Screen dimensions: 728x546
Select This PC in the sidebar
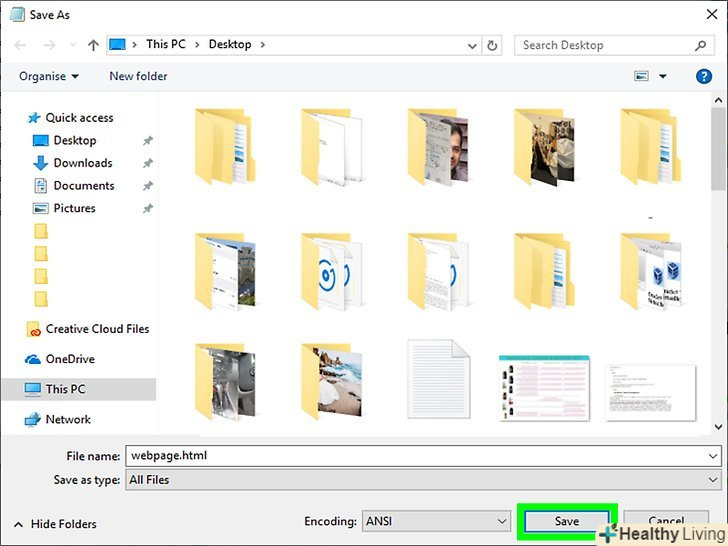[x=79, y=389]
